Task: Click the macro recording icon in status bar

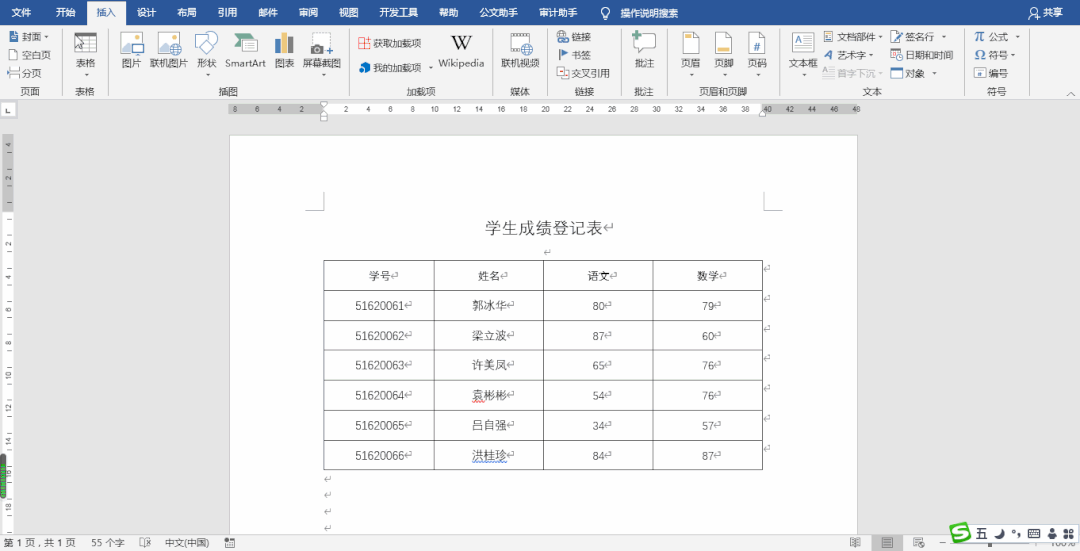Action: [229, 543]
